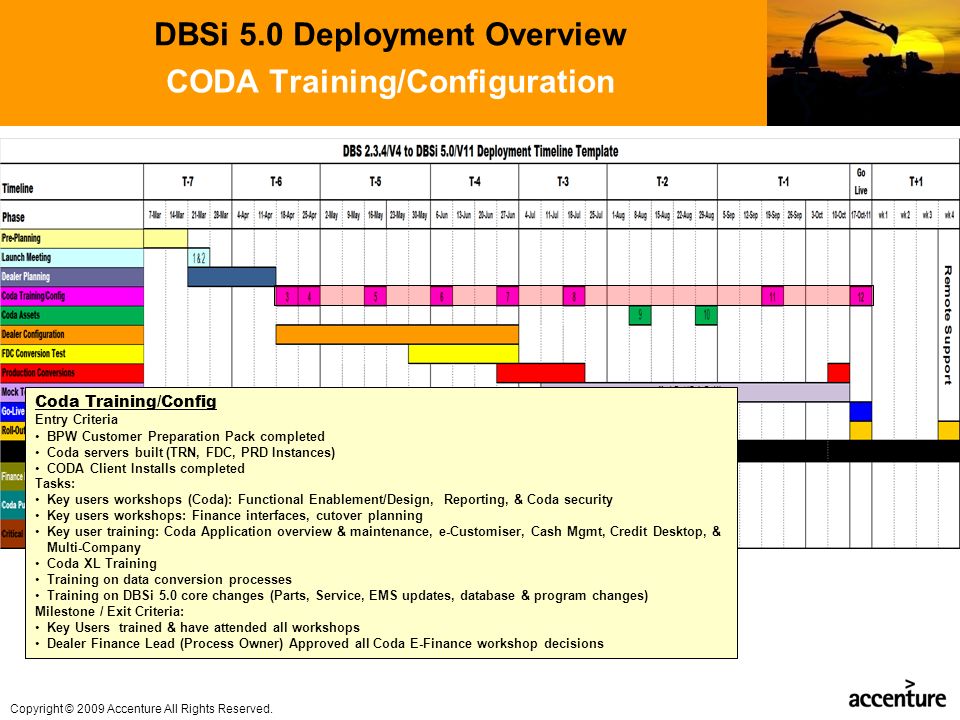
Task: Select the yellow FDC Conversion Test bar
Action: click(x=463, y=354)
